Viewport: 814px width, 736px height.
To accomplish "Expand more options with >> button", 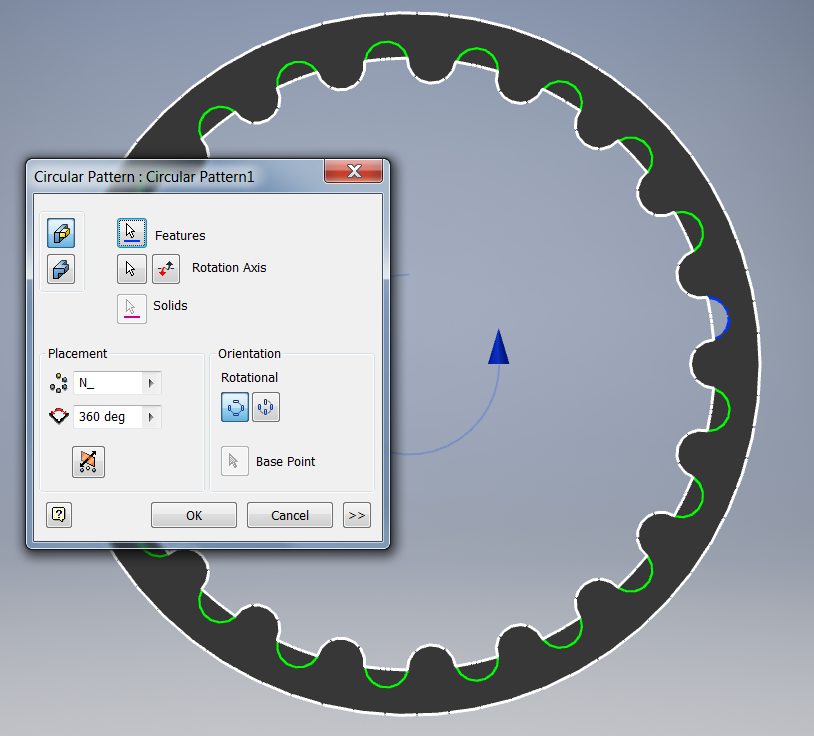I will pos(357,515).
